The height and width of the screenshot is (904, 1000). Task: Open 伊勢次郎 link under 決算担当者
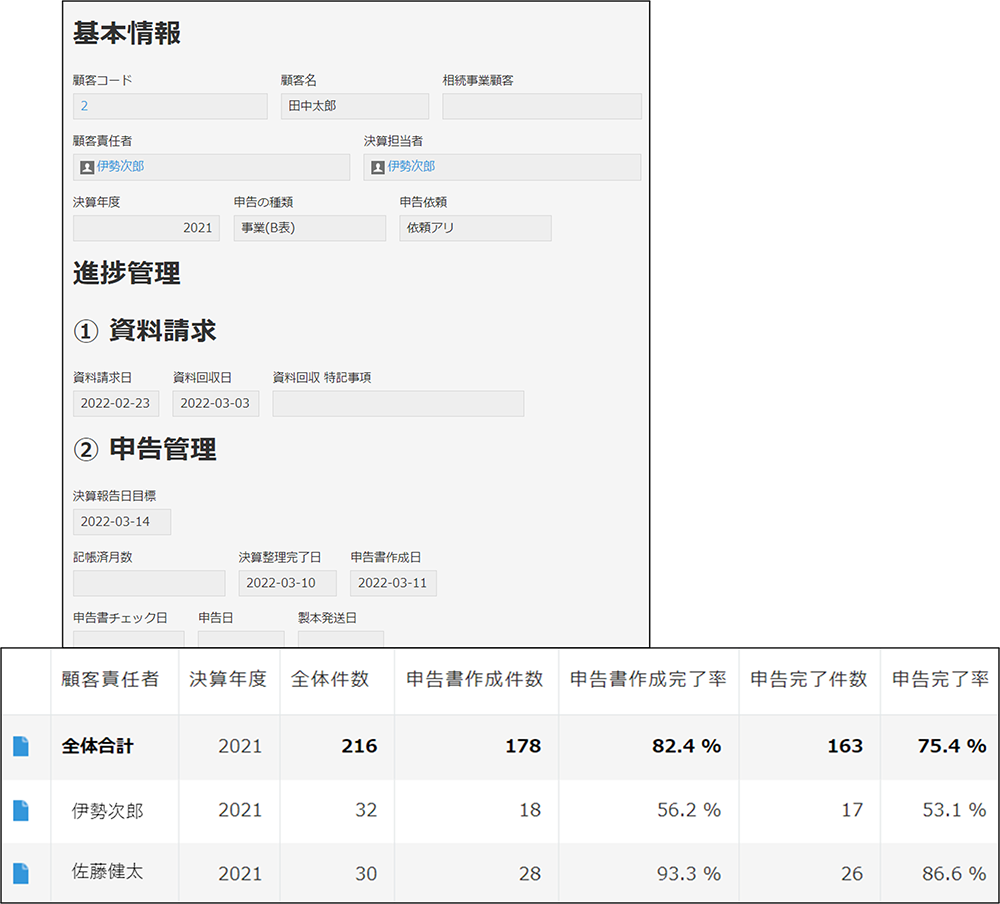coord(411,167)
